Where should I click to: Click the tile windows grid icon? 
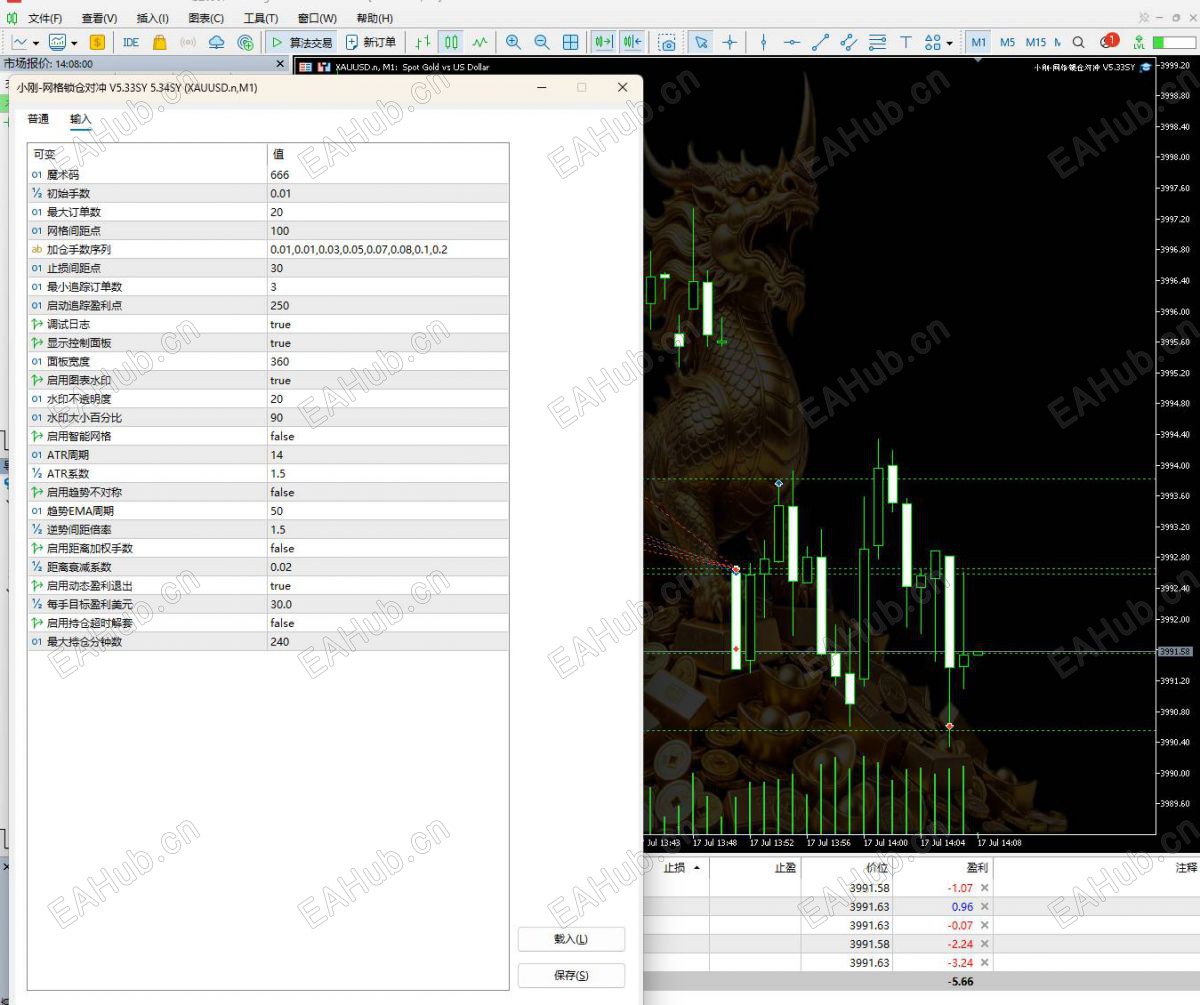pyautogui.click(x=571, y=42)
